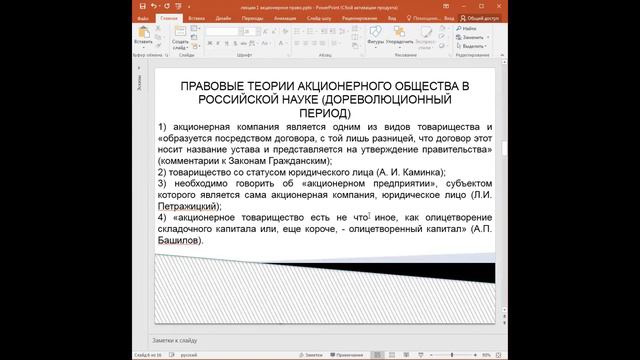Collapse the ribbon with the arrow
This screenshot has height=360, width=640.
click(502, 55)
